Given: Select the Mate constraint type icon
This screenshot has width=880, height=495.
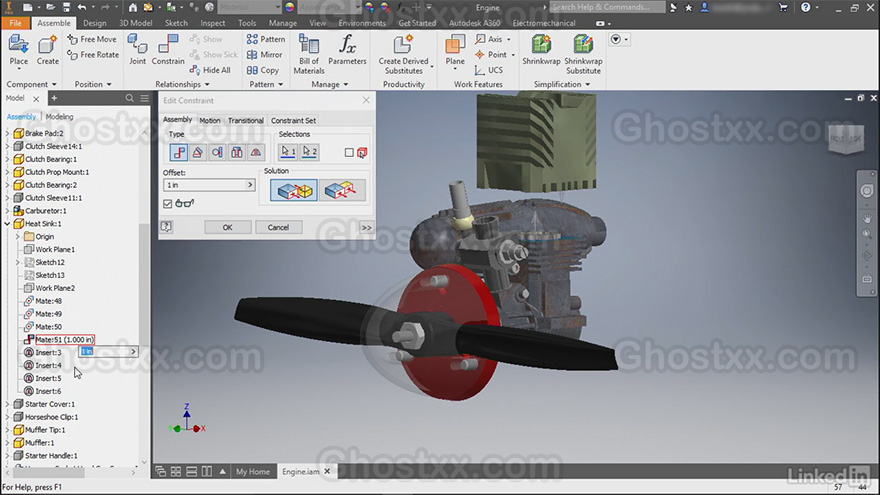Looking at the screenshot, I should pyautogui.click(x=178, y=152).
